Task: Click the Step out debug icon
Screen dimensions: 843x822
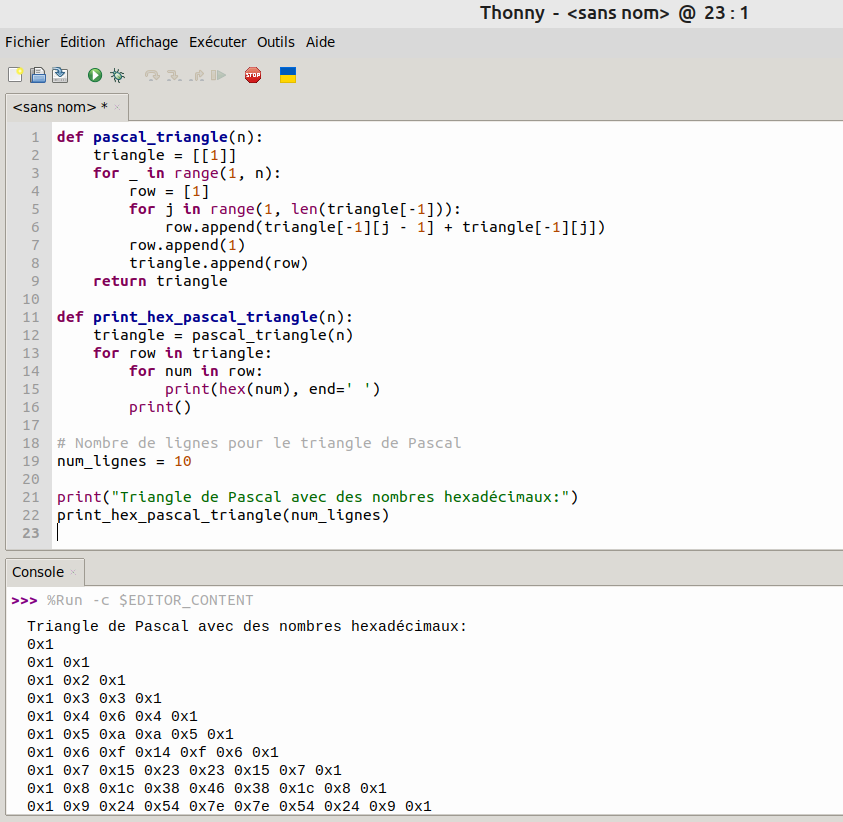Action: pyautogui.click(x=197, y=75)
